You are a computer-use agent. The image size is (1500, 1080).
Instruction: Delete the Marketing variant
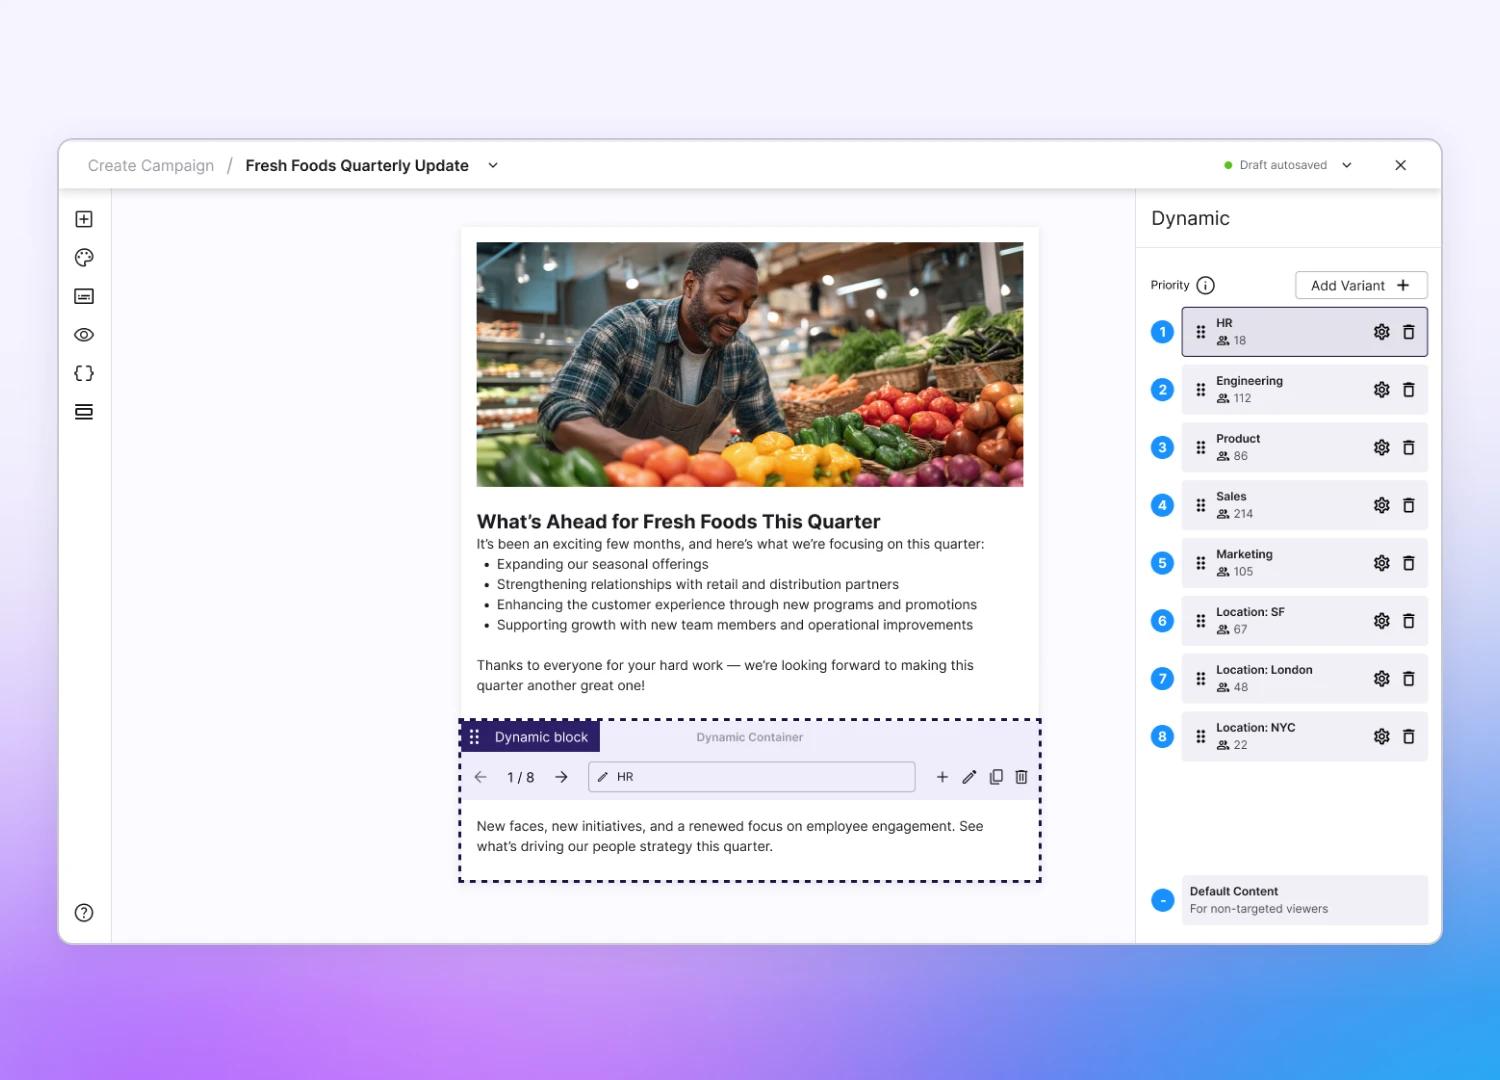[x=1409, y=563]
